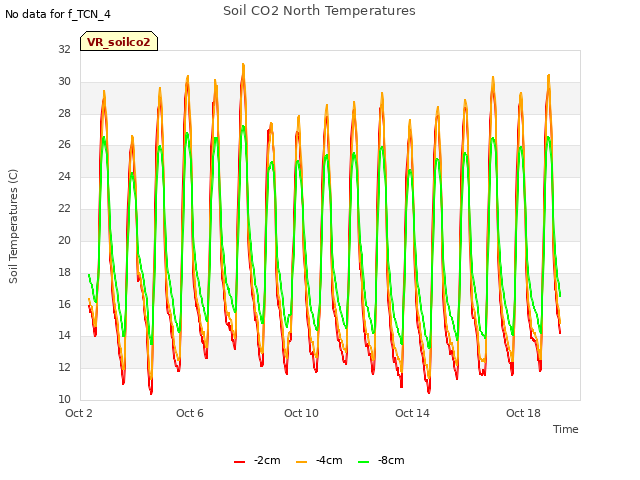The width and height of the screenshot is (640, 480).
Task: Click the '22' y-axis tick label
Action: (x=64, y=209)
